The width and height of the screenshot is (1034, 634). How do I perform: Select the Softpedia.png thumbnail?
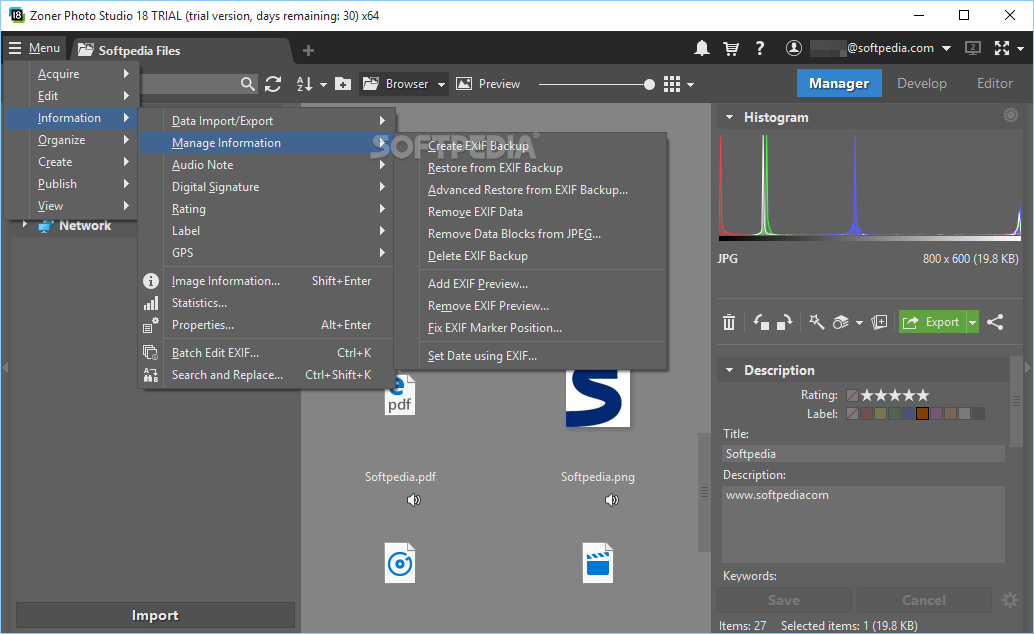coord(597,398)
